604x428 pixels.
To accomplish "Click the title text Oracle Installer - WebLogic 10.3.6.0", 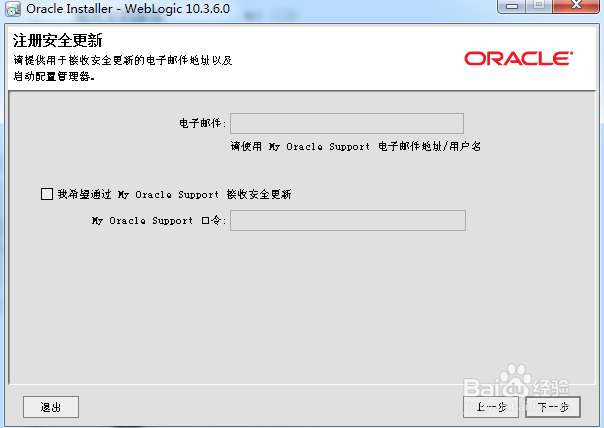I will tap(128, 8).
